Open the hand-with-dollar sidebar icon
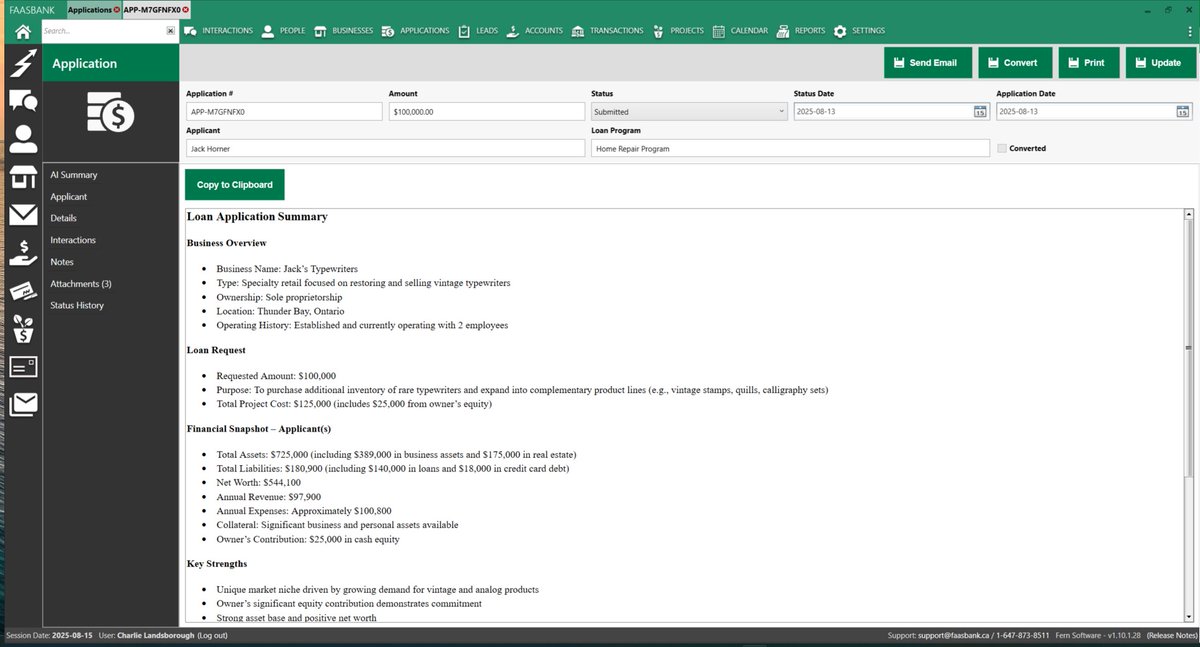 23,252
